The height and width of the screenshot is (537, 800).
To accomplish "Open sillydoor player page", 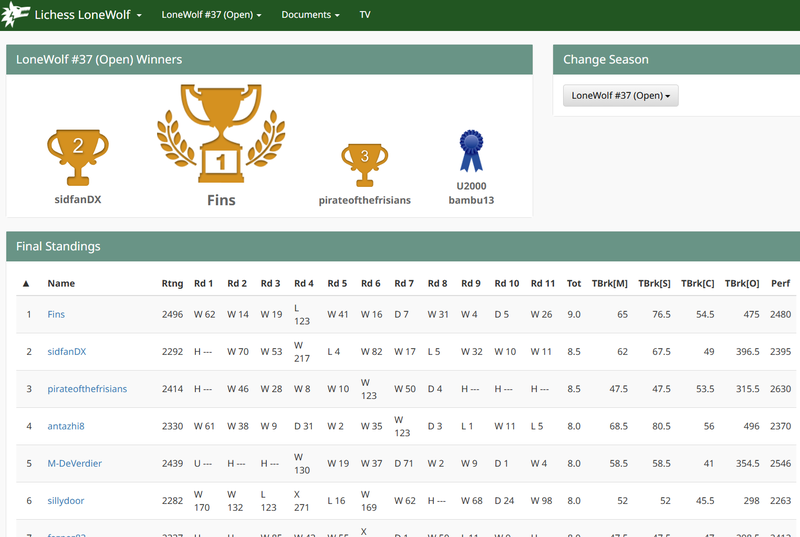I will click(68, 500).
